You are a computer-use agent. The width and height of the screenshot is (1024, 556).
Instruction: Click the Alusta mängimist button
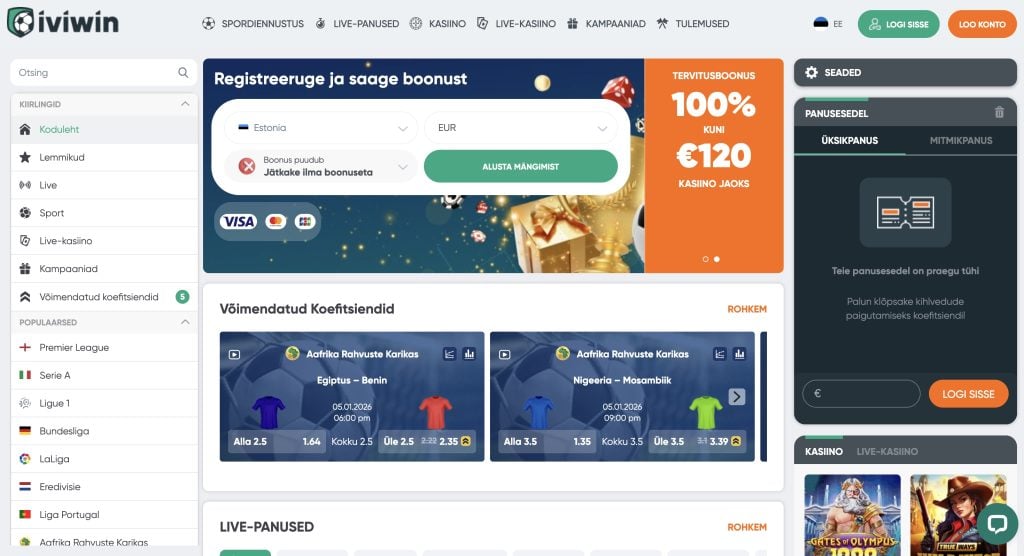(520, 167)
